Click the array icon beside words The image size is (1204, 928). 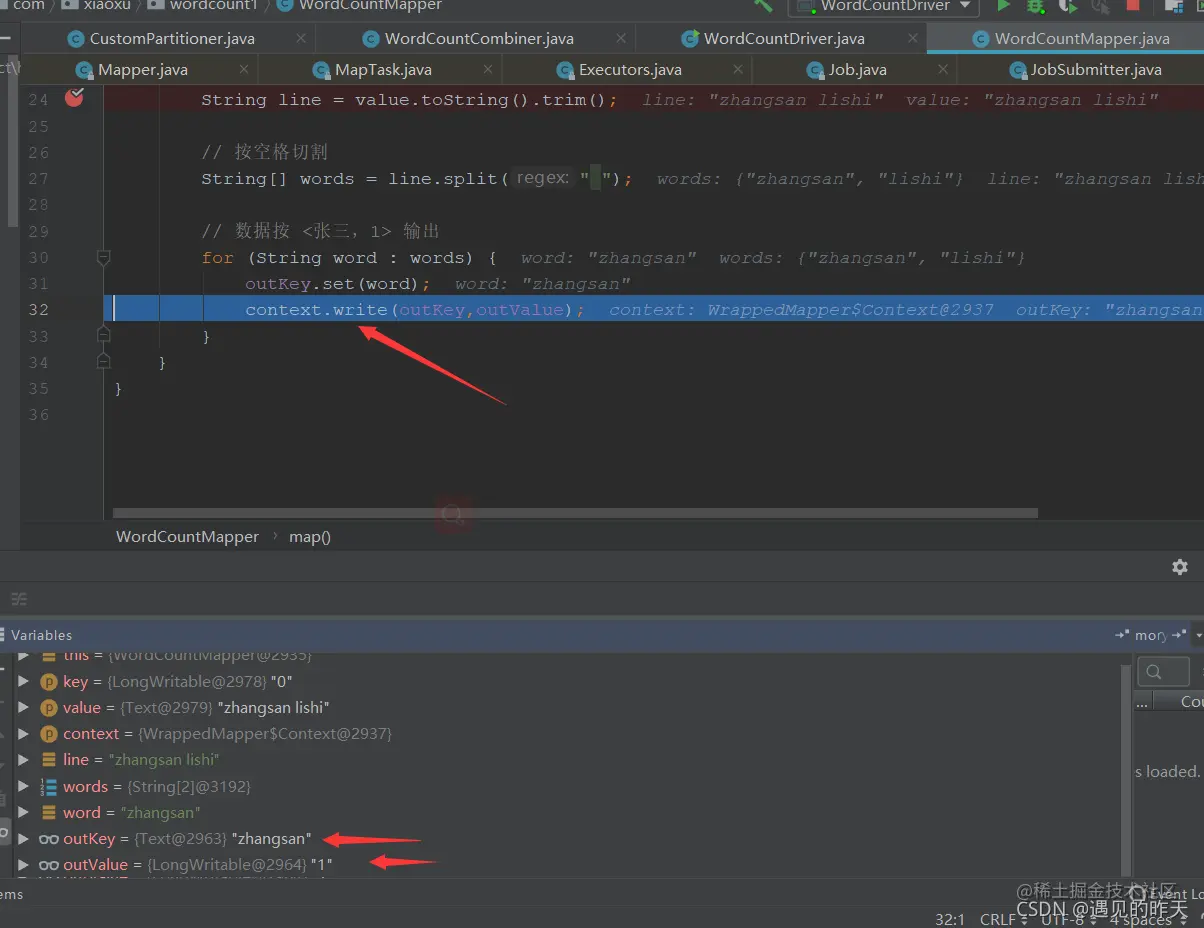click(x=48, y=786)
